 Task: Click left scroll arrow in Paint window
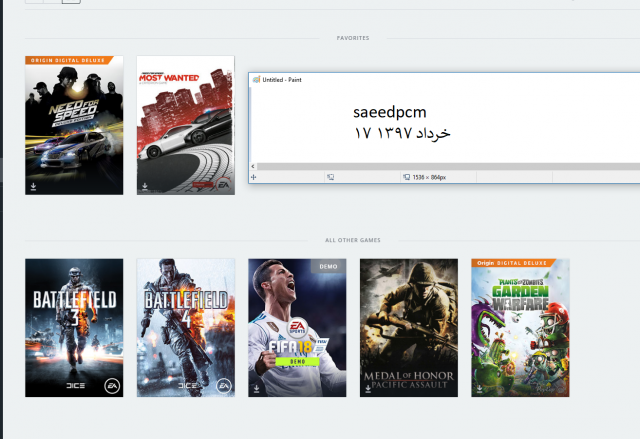tap(253, 165)
